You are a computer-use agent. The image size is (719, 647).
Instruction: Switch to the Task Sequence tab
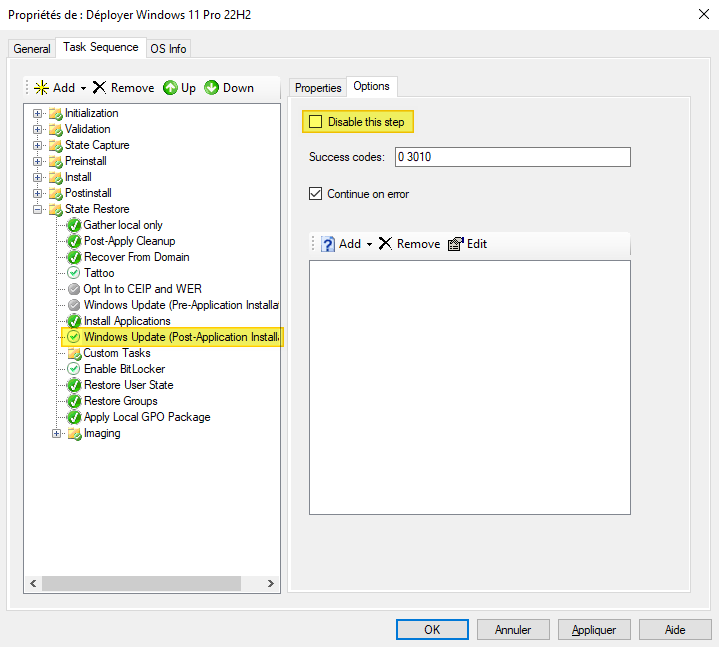point(101,47)
